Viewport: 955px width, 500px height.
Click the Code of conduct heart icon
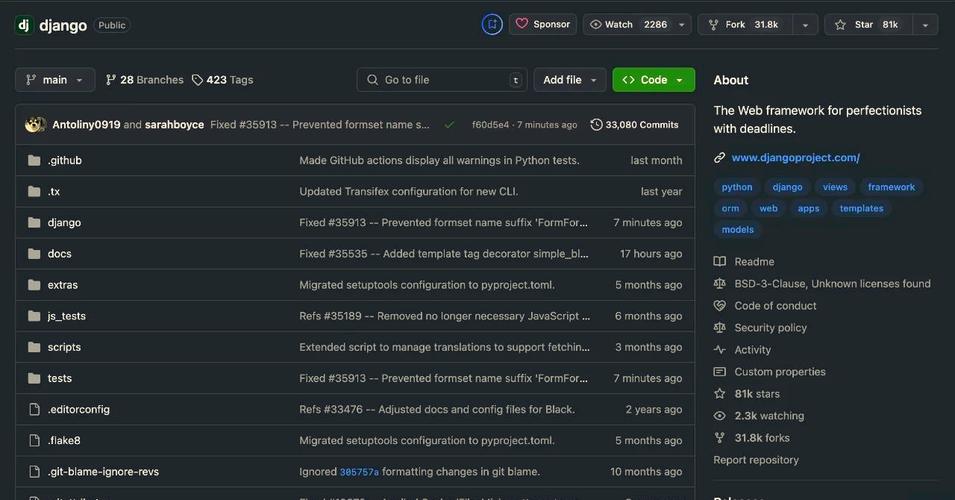pyautogui.click(x=719, y=306)
